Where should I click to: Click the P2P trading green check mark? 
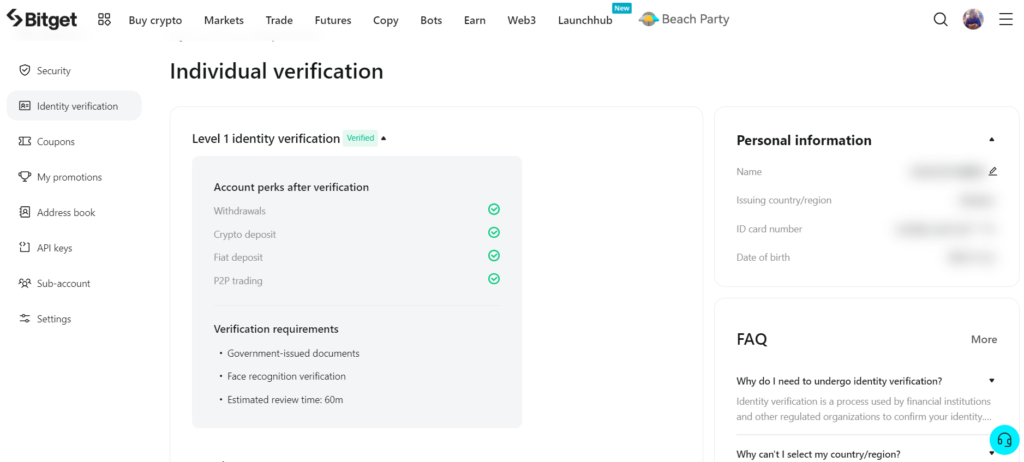pos(494,279)
